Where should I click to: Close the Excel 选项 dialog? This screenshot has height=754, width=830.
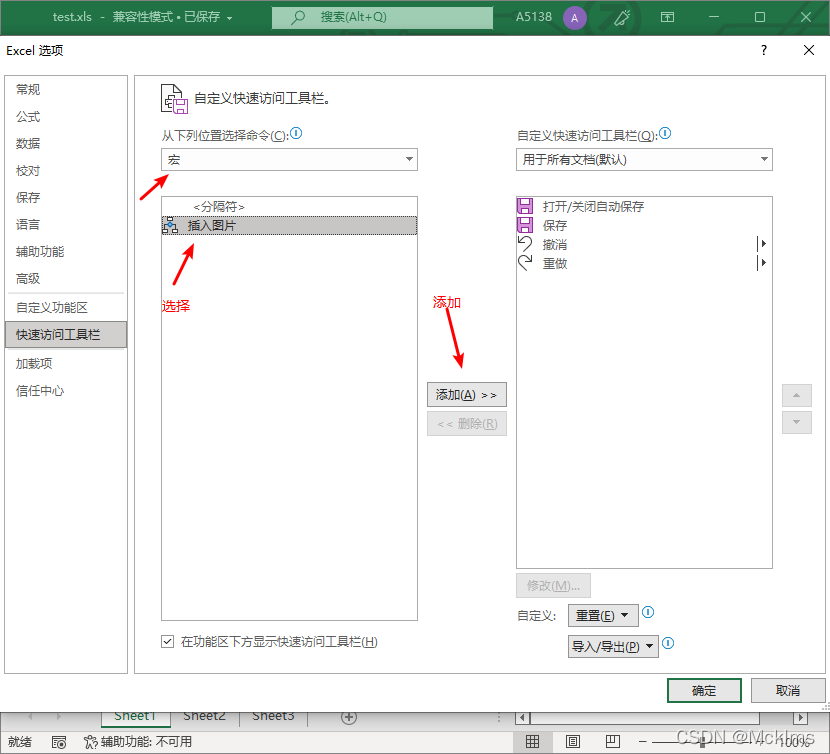[809, 50]
